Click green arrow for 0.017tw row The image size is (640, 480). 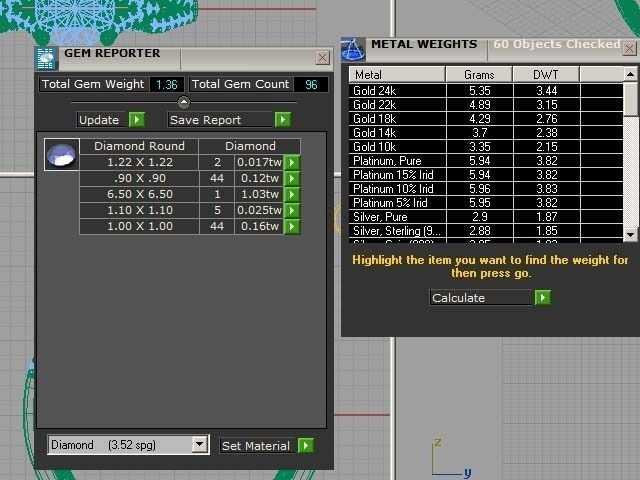pos(292,162)
